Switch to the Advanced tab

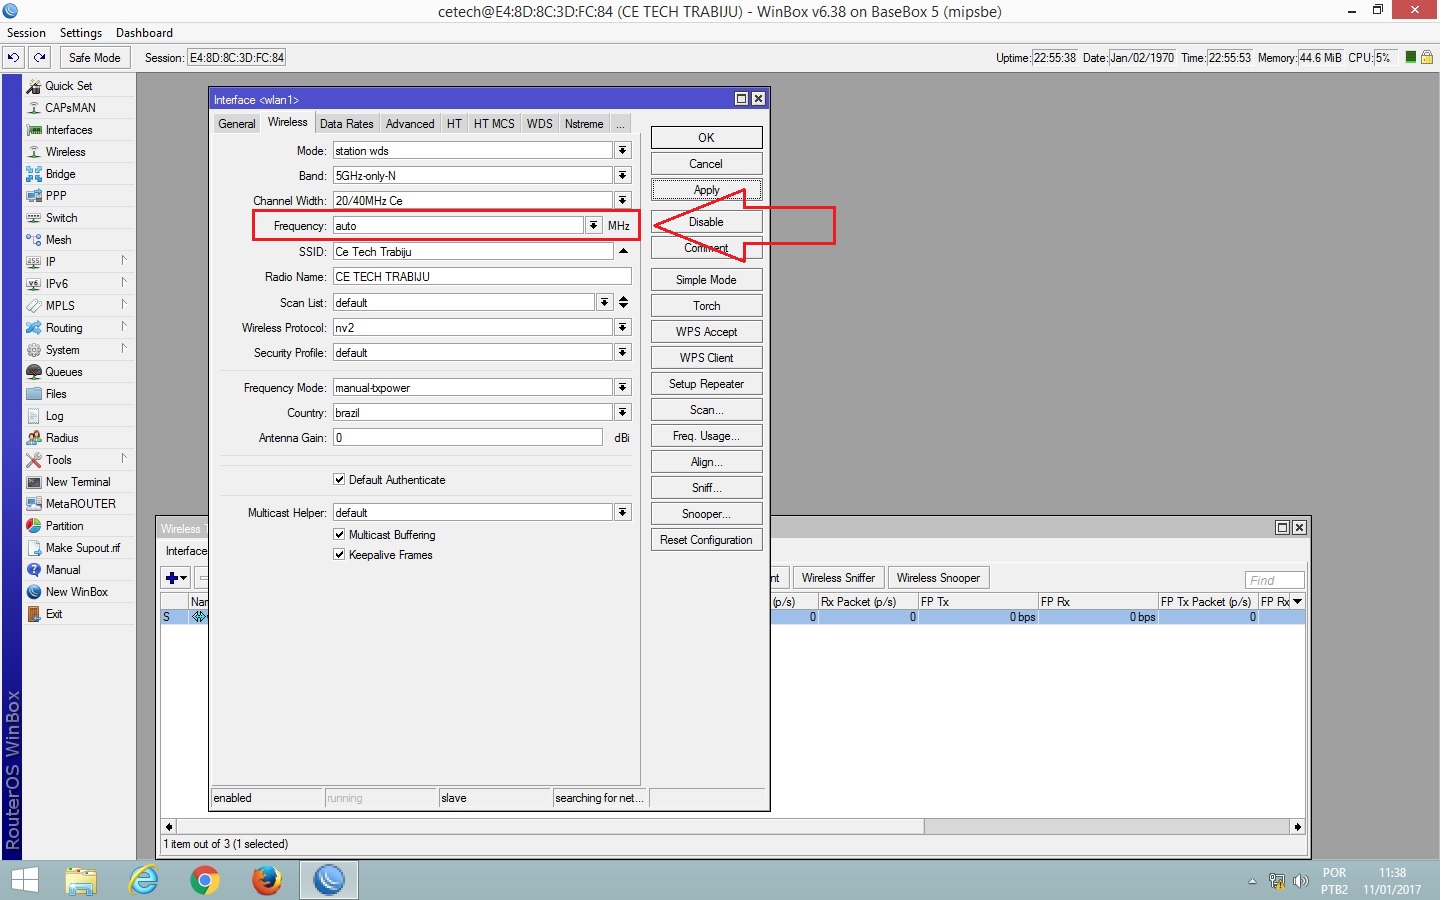point(410,124)
